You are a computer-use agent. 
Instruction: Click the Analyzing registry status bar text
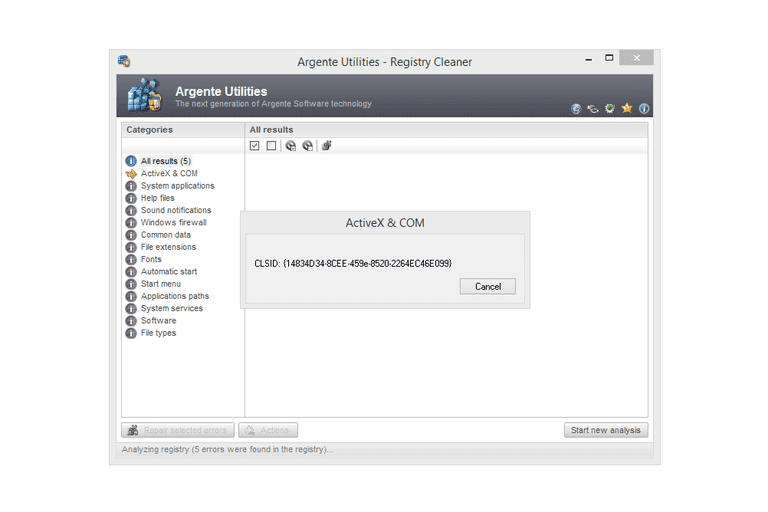pyautogui.click(x=227, y=449)
